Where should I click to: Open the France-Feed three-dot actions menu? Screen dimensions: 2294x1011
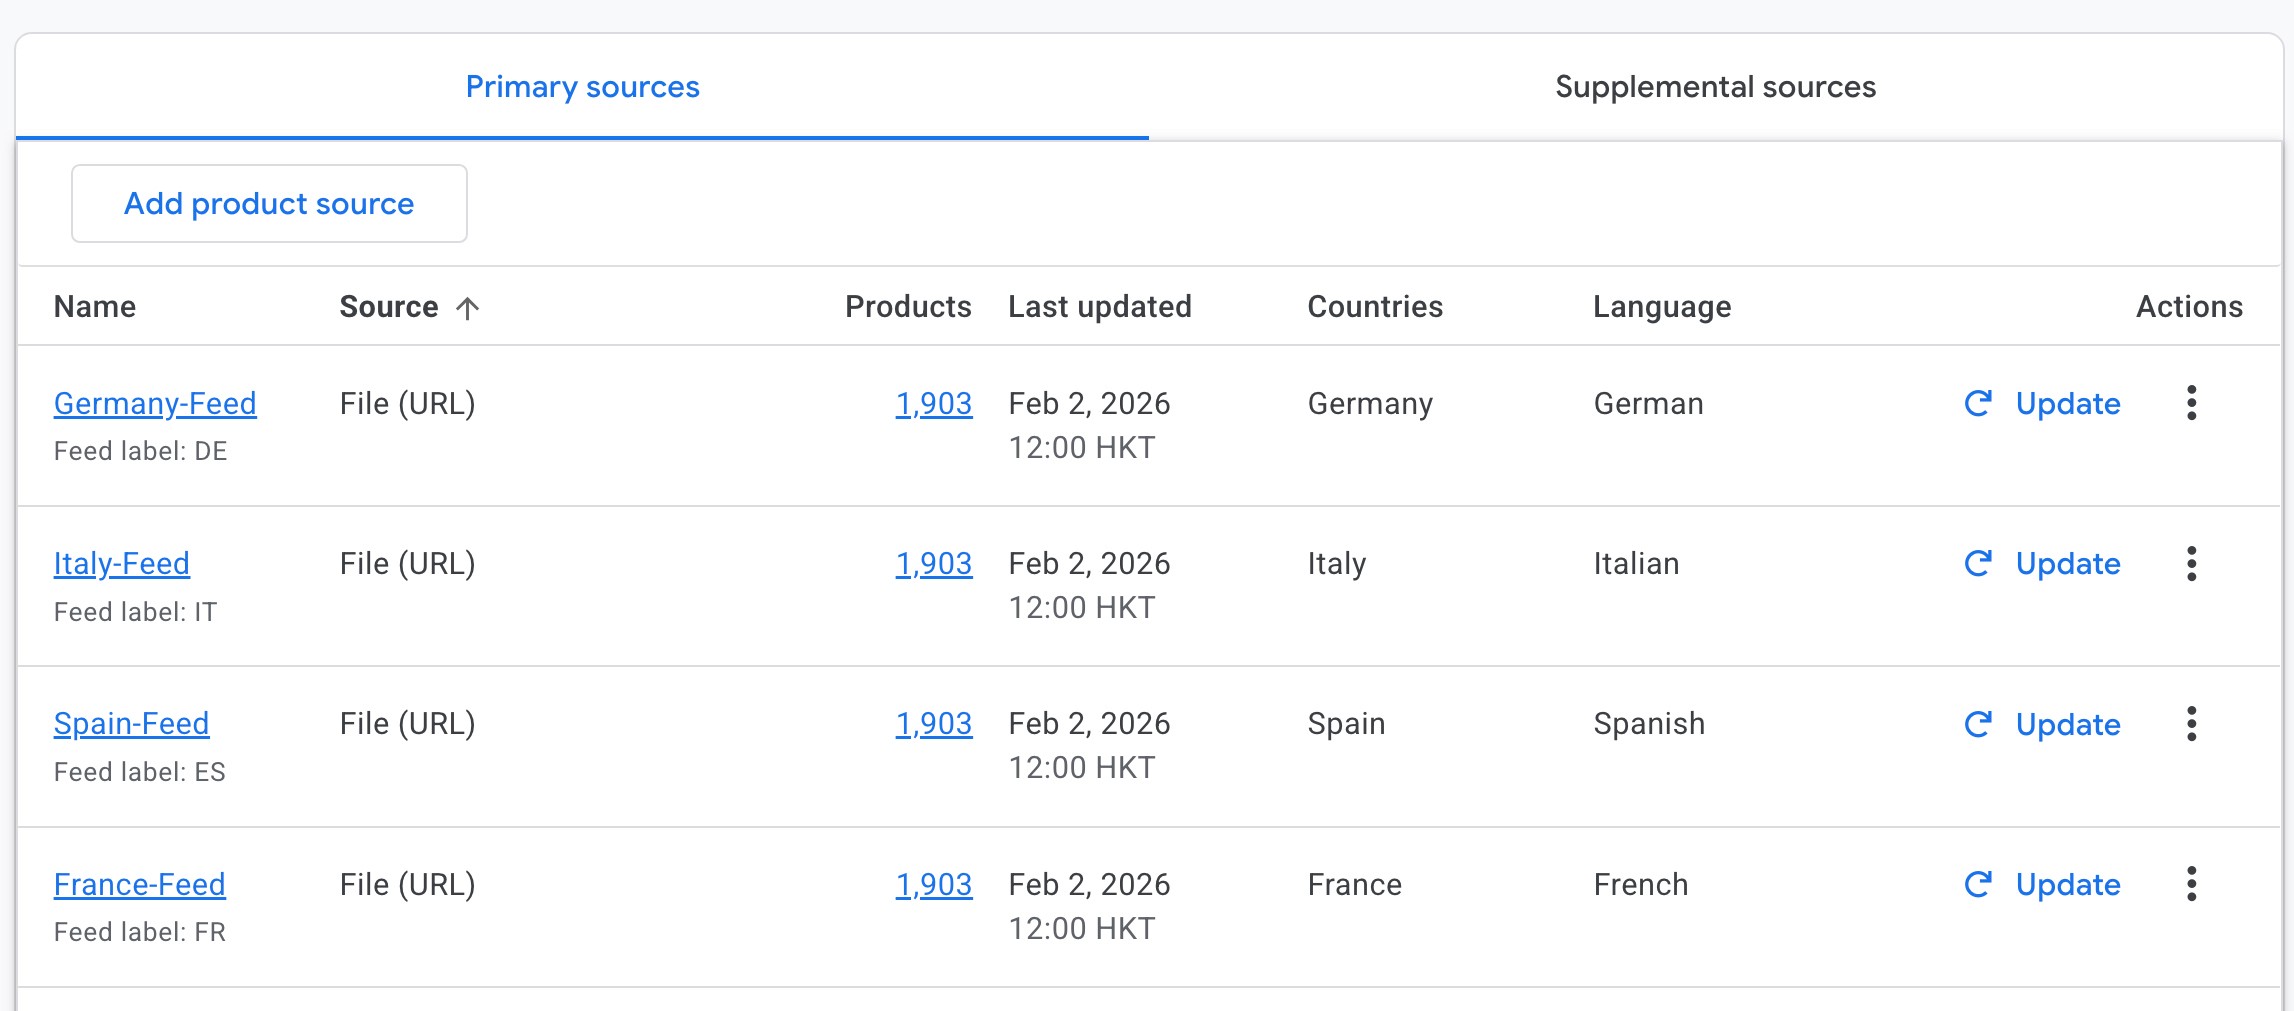click(2191, 884)
